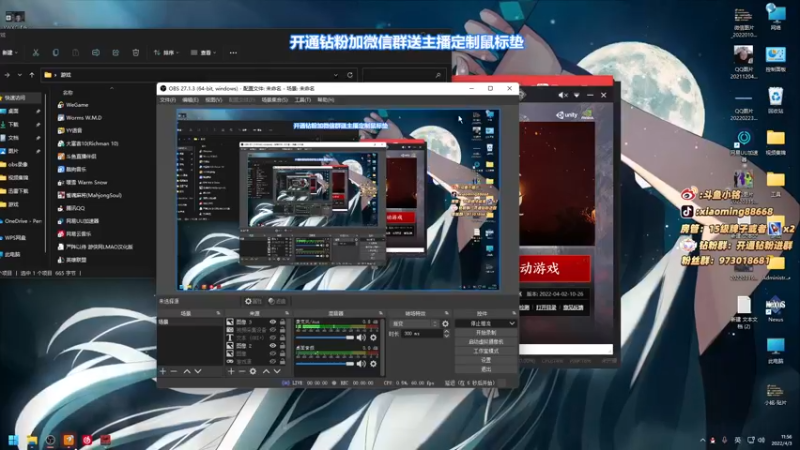Mute sound in the game launcher title bar
Image resolution: width=800 pixels, height=450 pixels.
coord(562,95)
